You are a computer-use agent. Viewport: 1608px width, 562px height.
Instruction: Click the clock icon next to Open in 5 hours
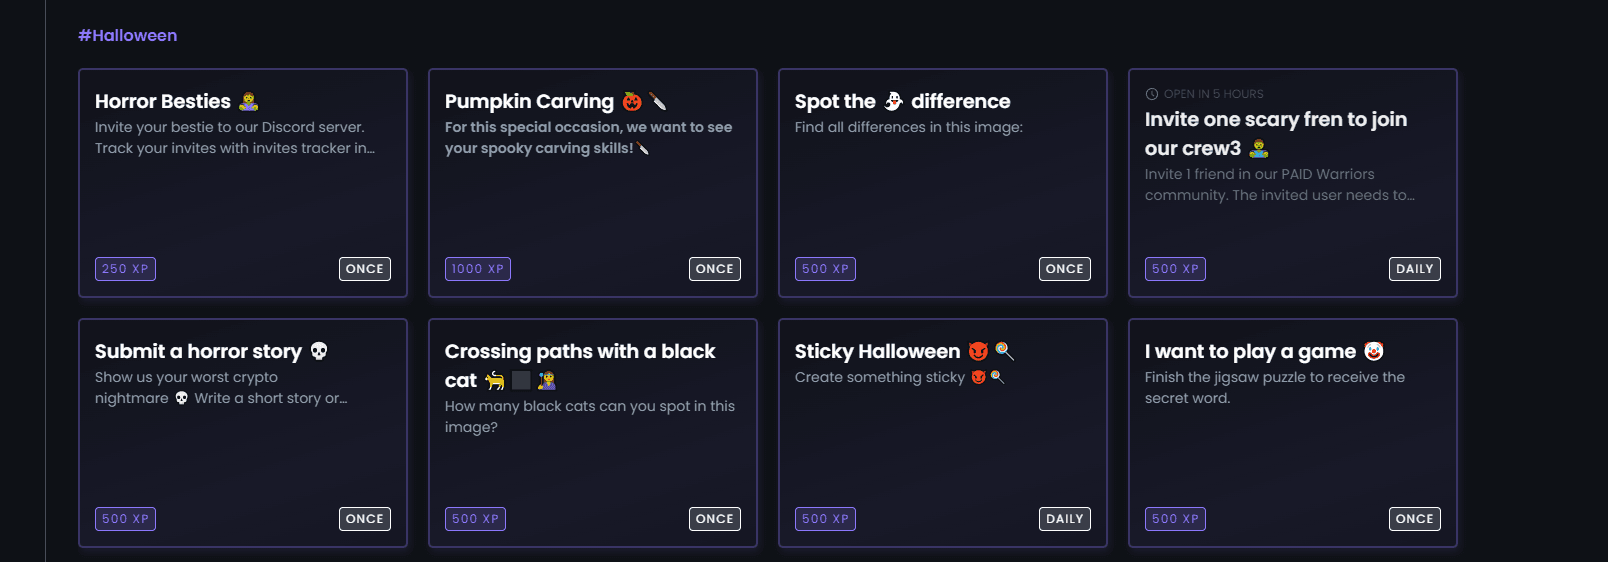coord(1152,94)
